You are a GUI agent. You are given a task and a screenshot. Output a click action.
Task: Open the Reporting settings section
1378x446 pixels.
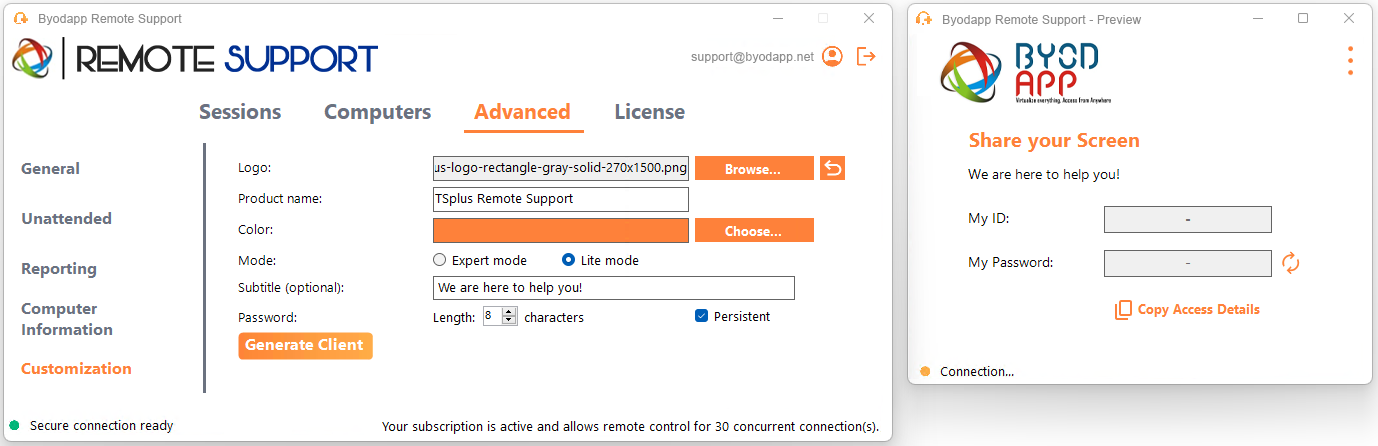(x=59, y=269)
